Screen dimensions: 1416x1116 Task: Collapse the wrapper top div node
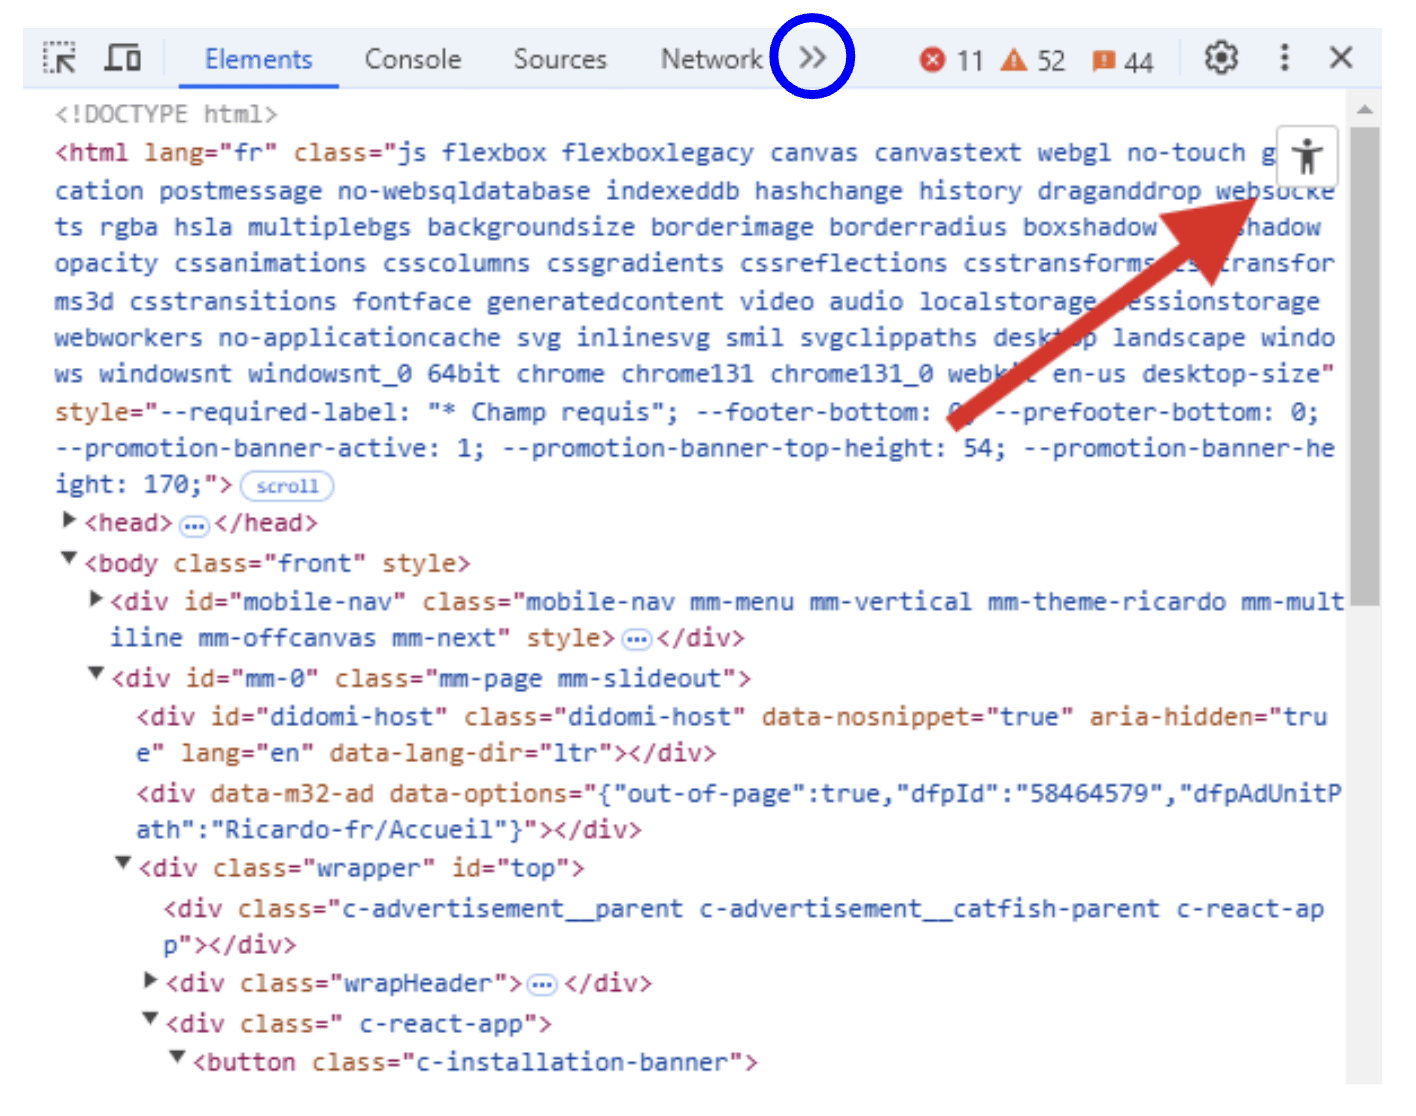click(x=123, y=862)
